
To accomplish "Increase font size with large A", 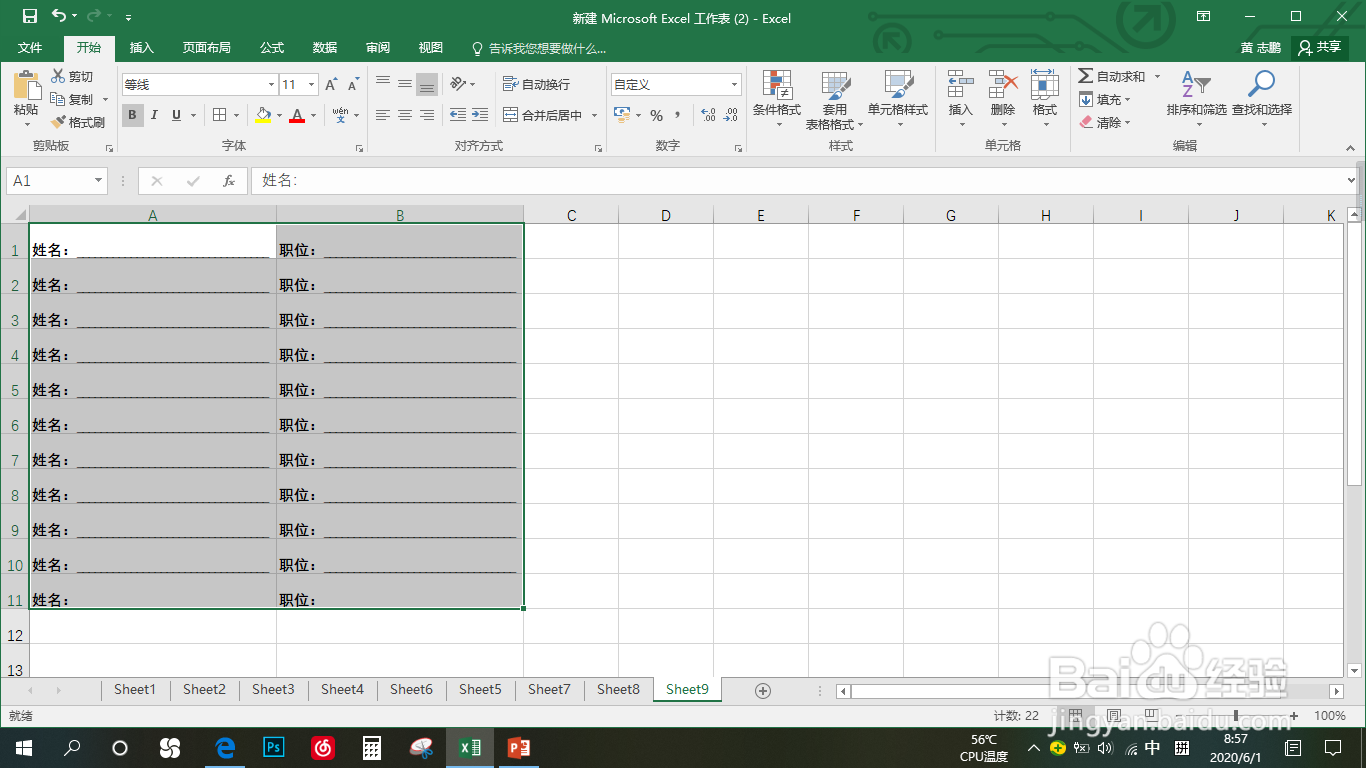I will 331,85.
